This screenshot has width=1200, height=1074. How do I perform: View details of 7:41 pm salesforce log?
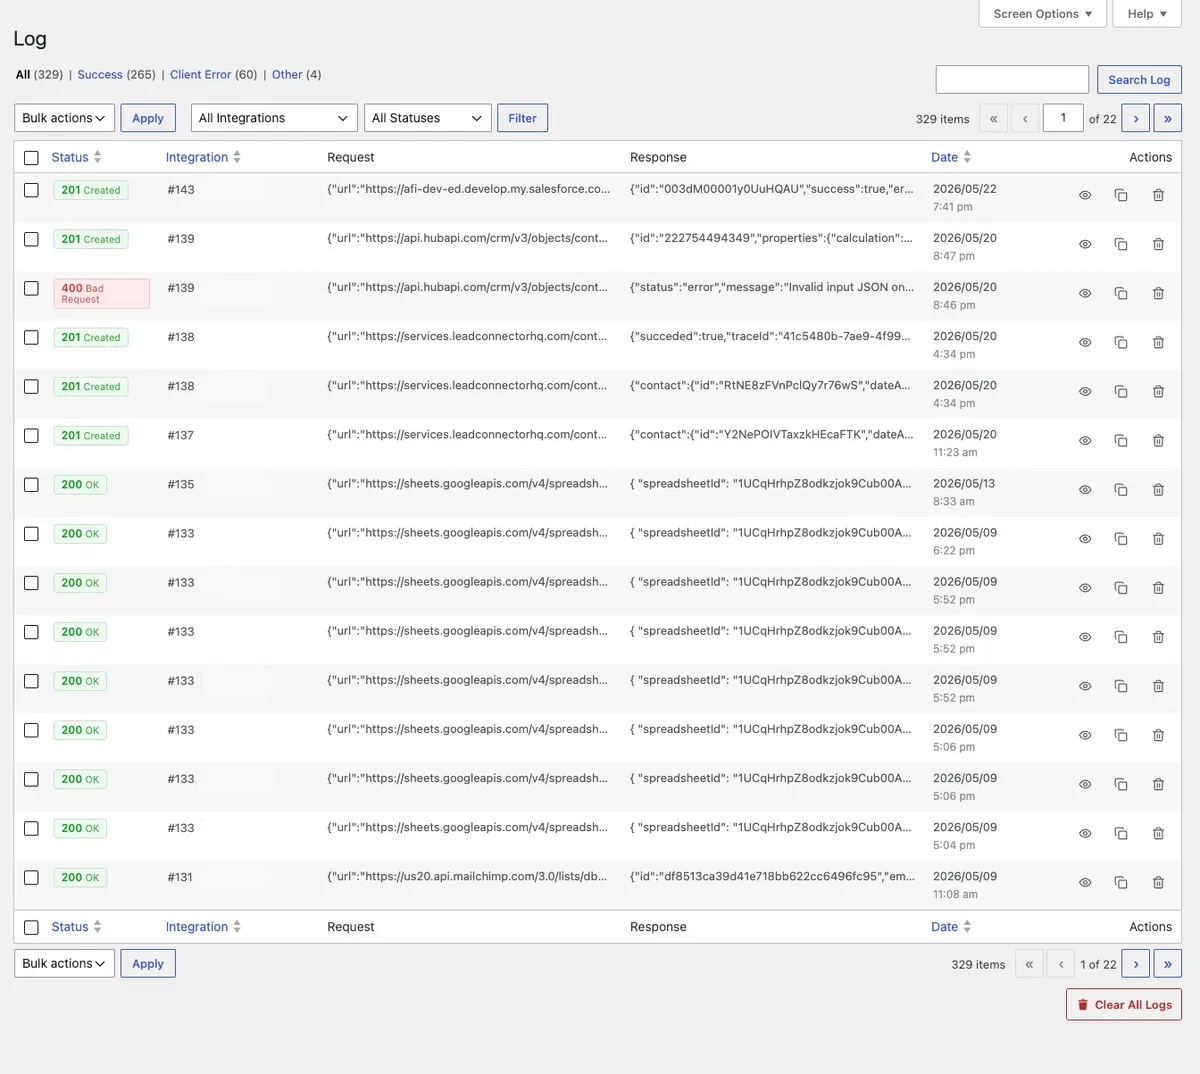click(x=1085, y=195)
